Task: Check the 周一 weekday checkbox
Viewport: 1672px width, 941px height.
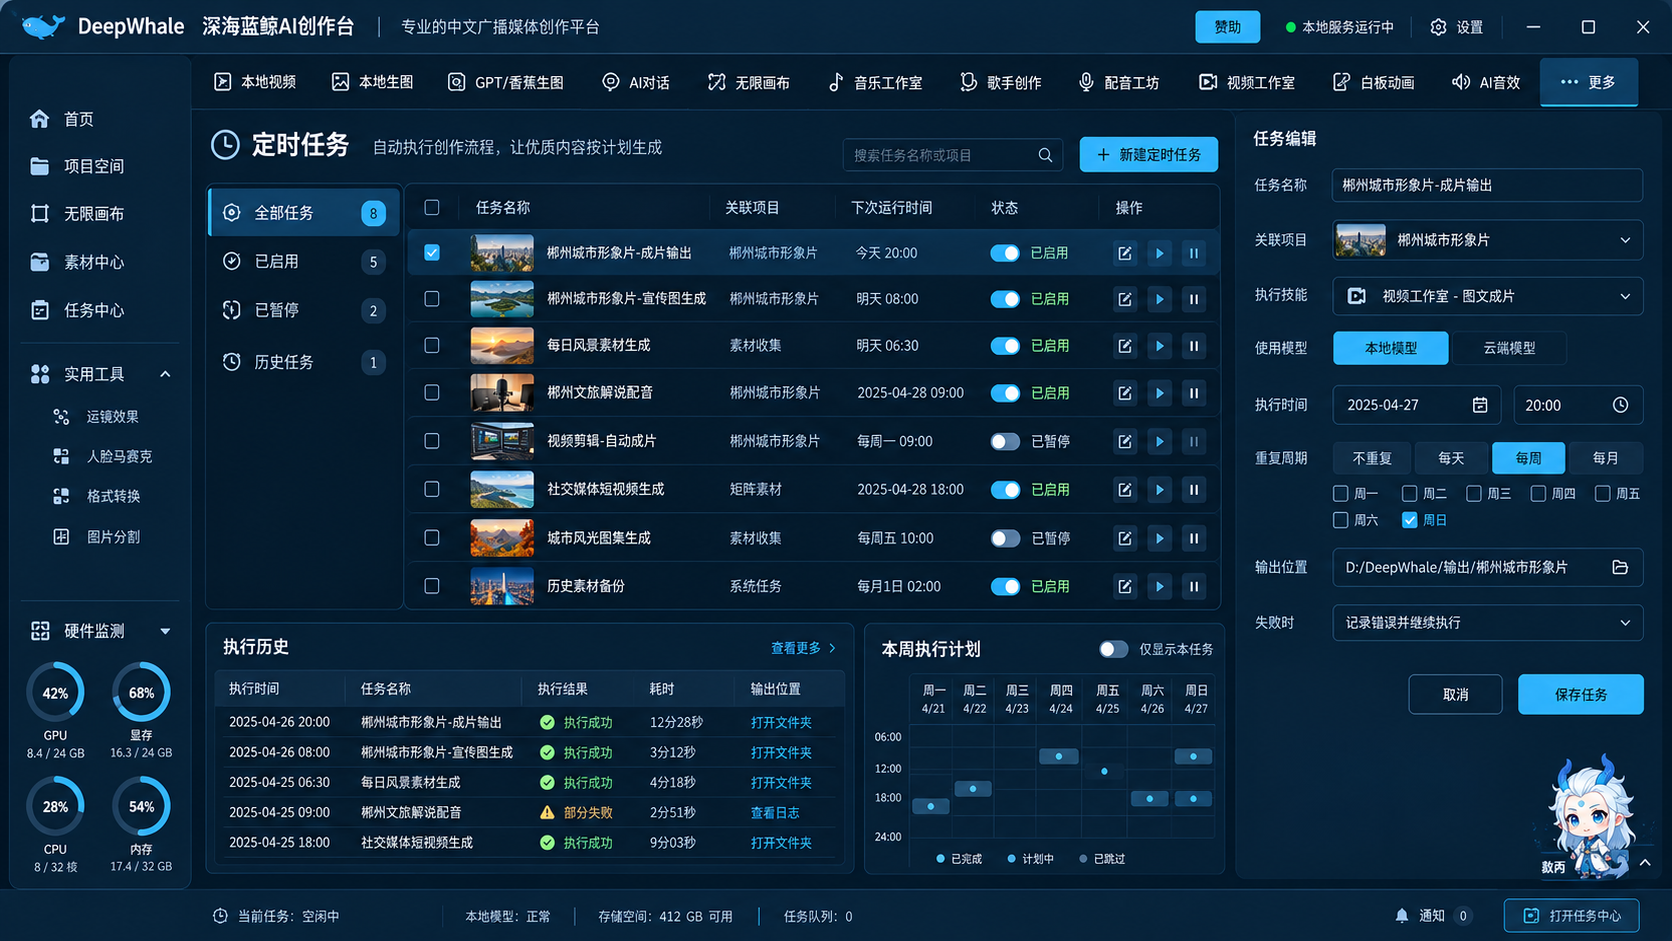Action: pyautogui.click(x=1341, y=493)
